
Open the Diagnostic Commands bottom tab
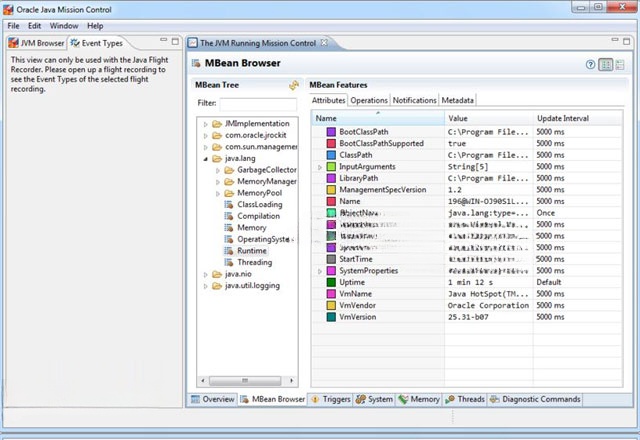(x=535, y=399)
